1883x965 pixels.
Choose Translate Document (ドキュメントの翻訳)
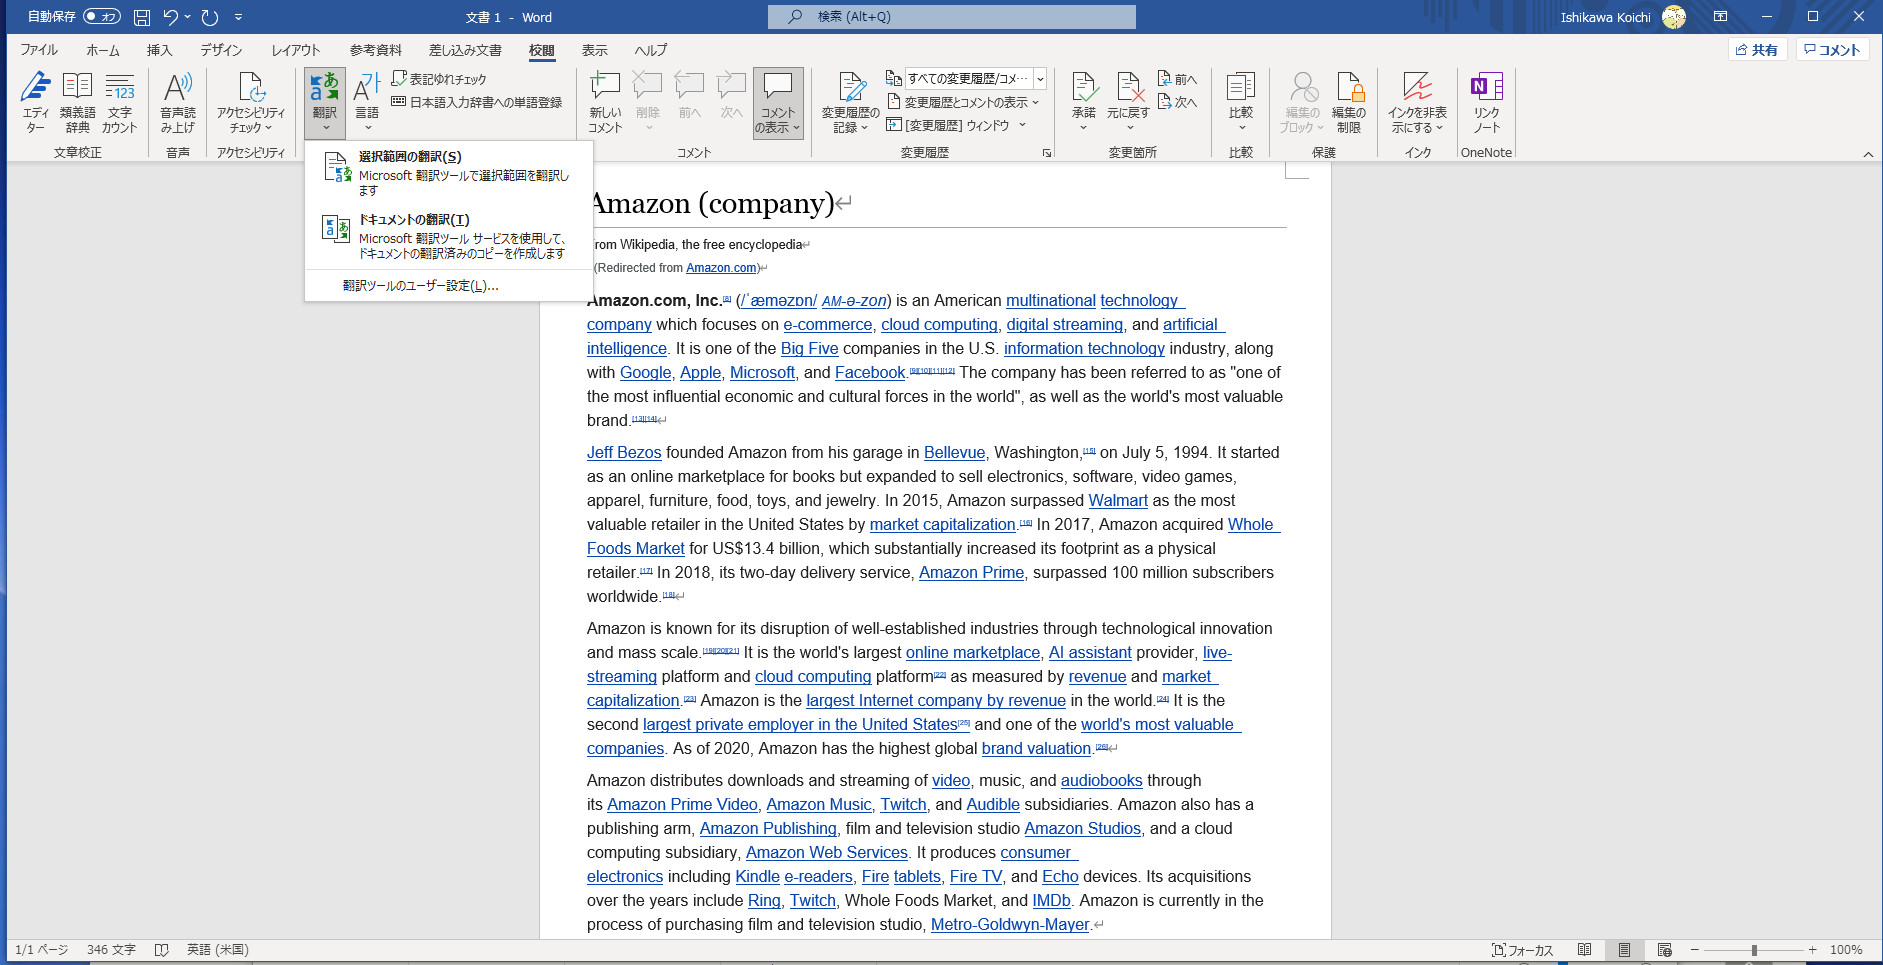pos(449,236)
